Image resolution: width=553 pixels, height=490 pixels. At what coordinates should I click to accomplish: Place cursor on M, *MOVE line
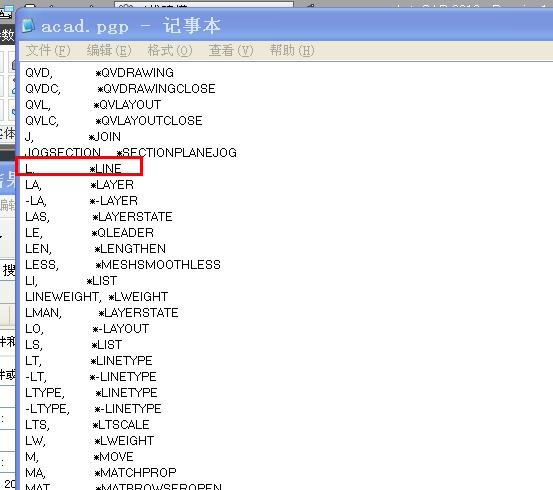point(79,456)
